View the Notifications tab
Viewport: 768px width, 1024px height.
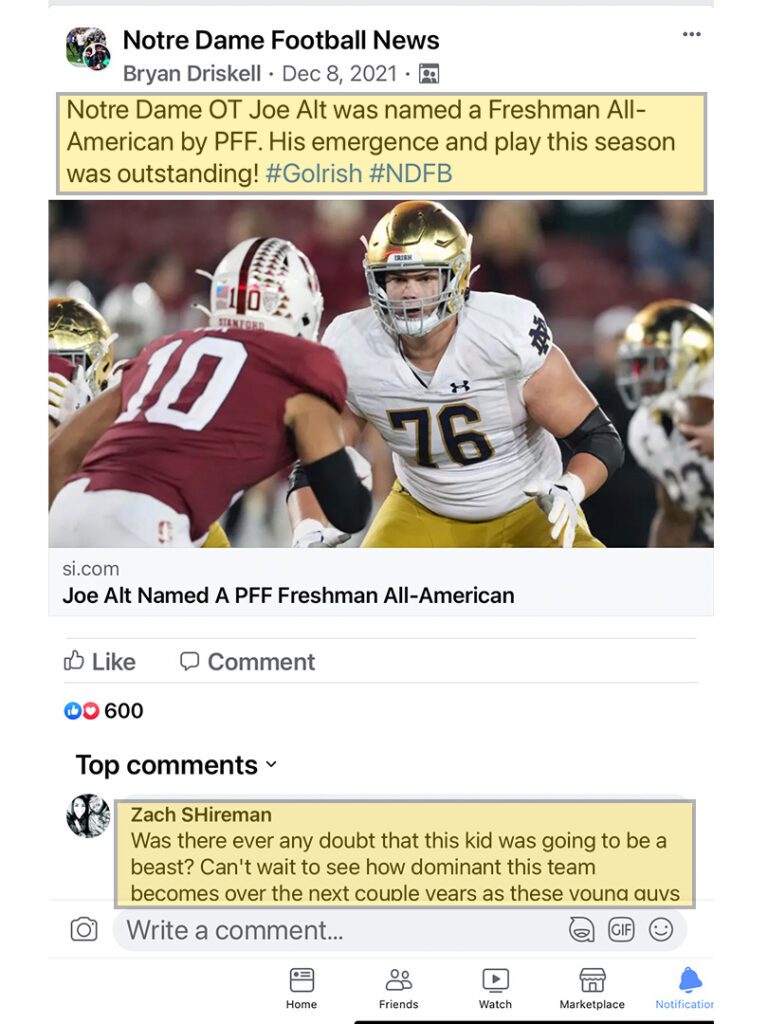coord(688,988)
